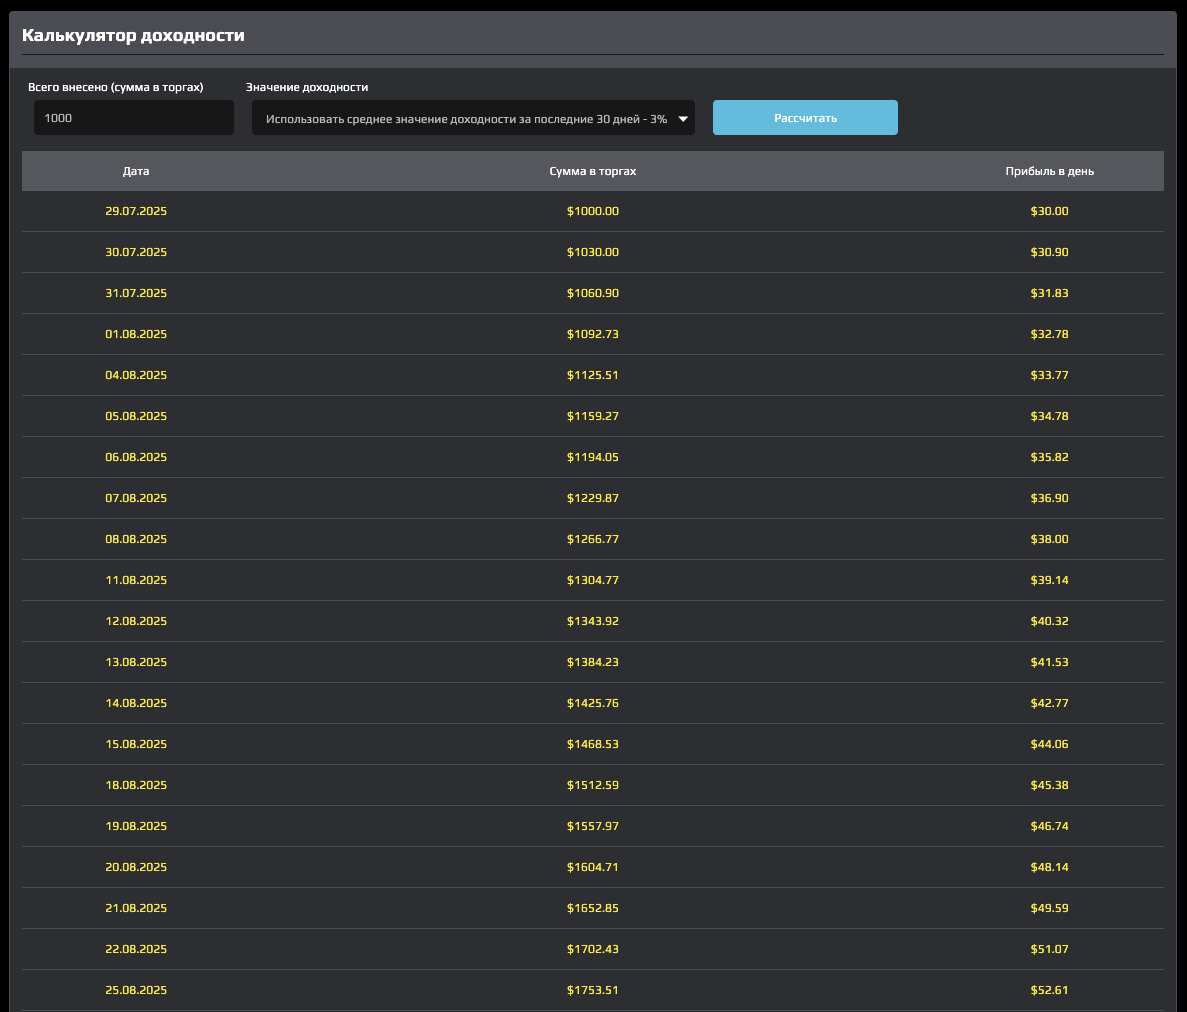Select profit $42.77
Screen dimensions: 1187x1012
(1049, 703)
